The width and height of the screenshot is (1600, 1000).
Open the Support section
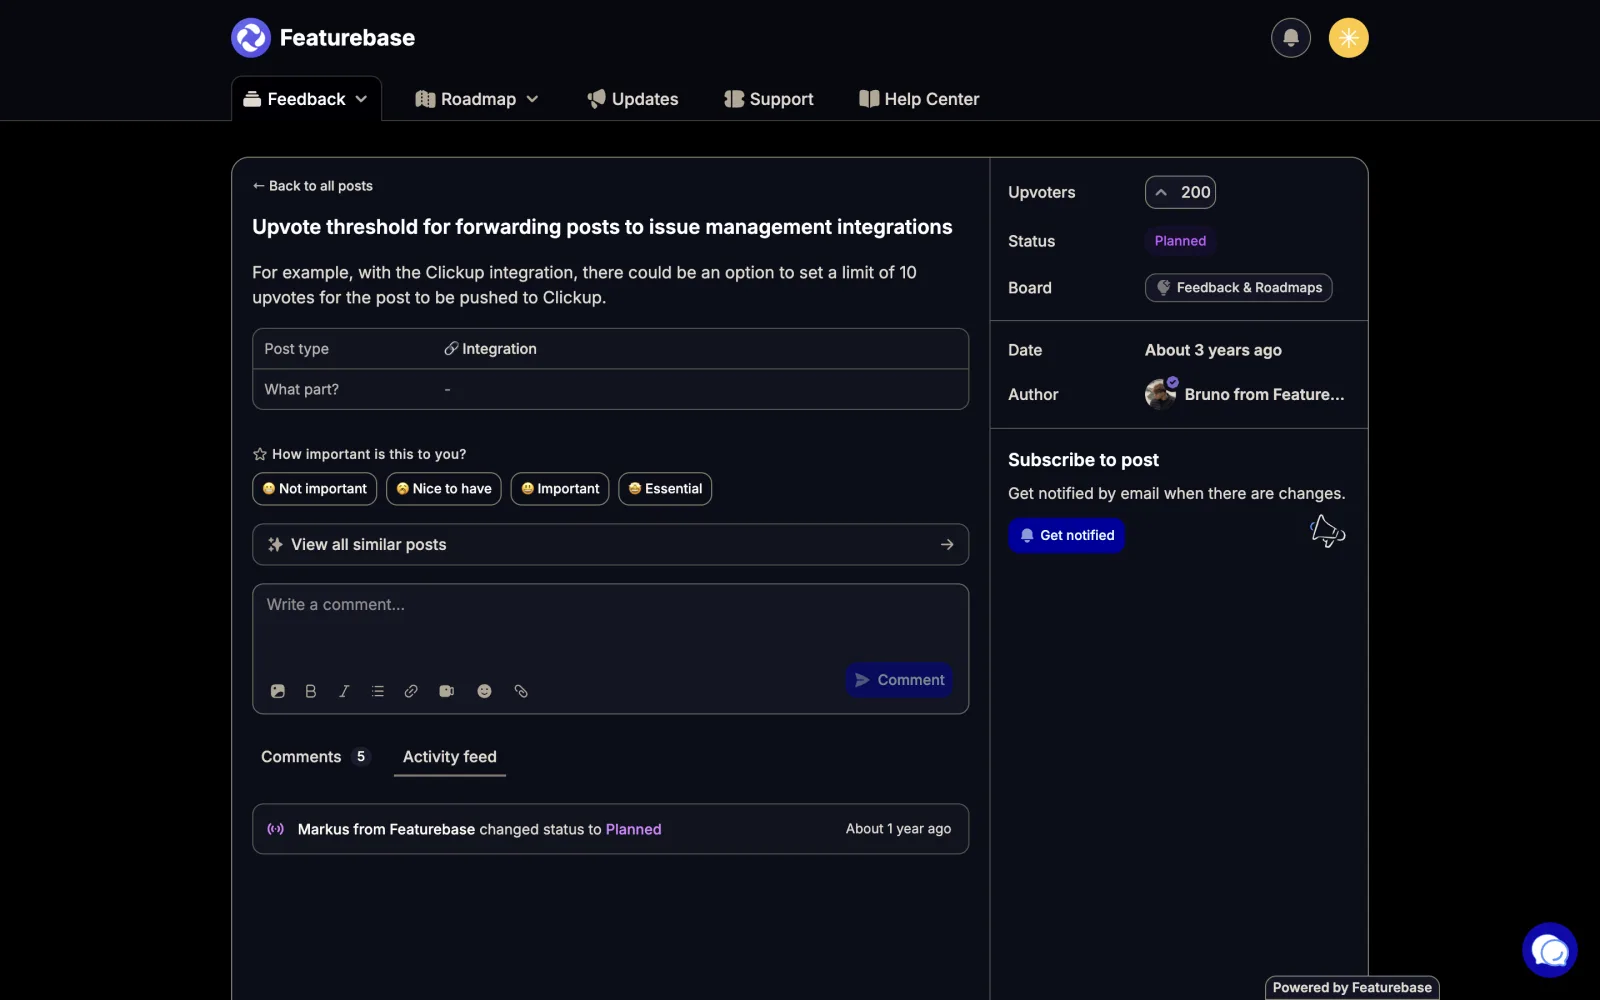click(x=768, y=99)
